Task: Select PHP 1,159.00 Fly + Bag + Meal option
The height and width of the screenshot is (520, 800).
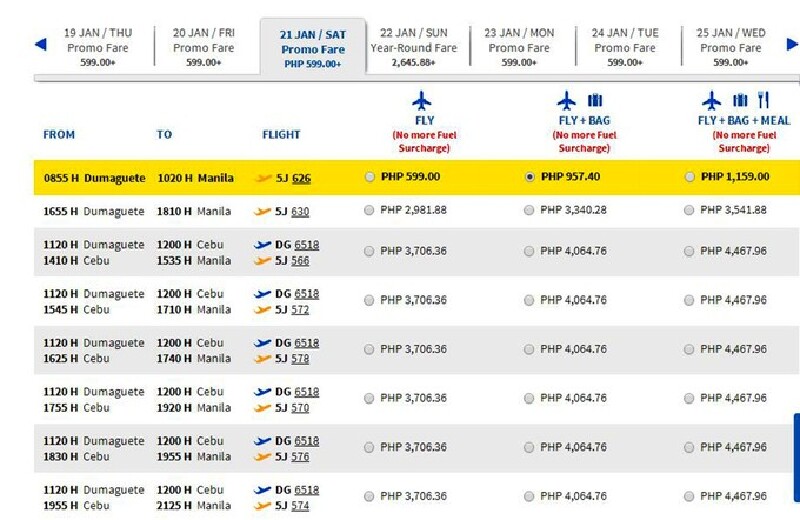Action: [x=690, y=177]
